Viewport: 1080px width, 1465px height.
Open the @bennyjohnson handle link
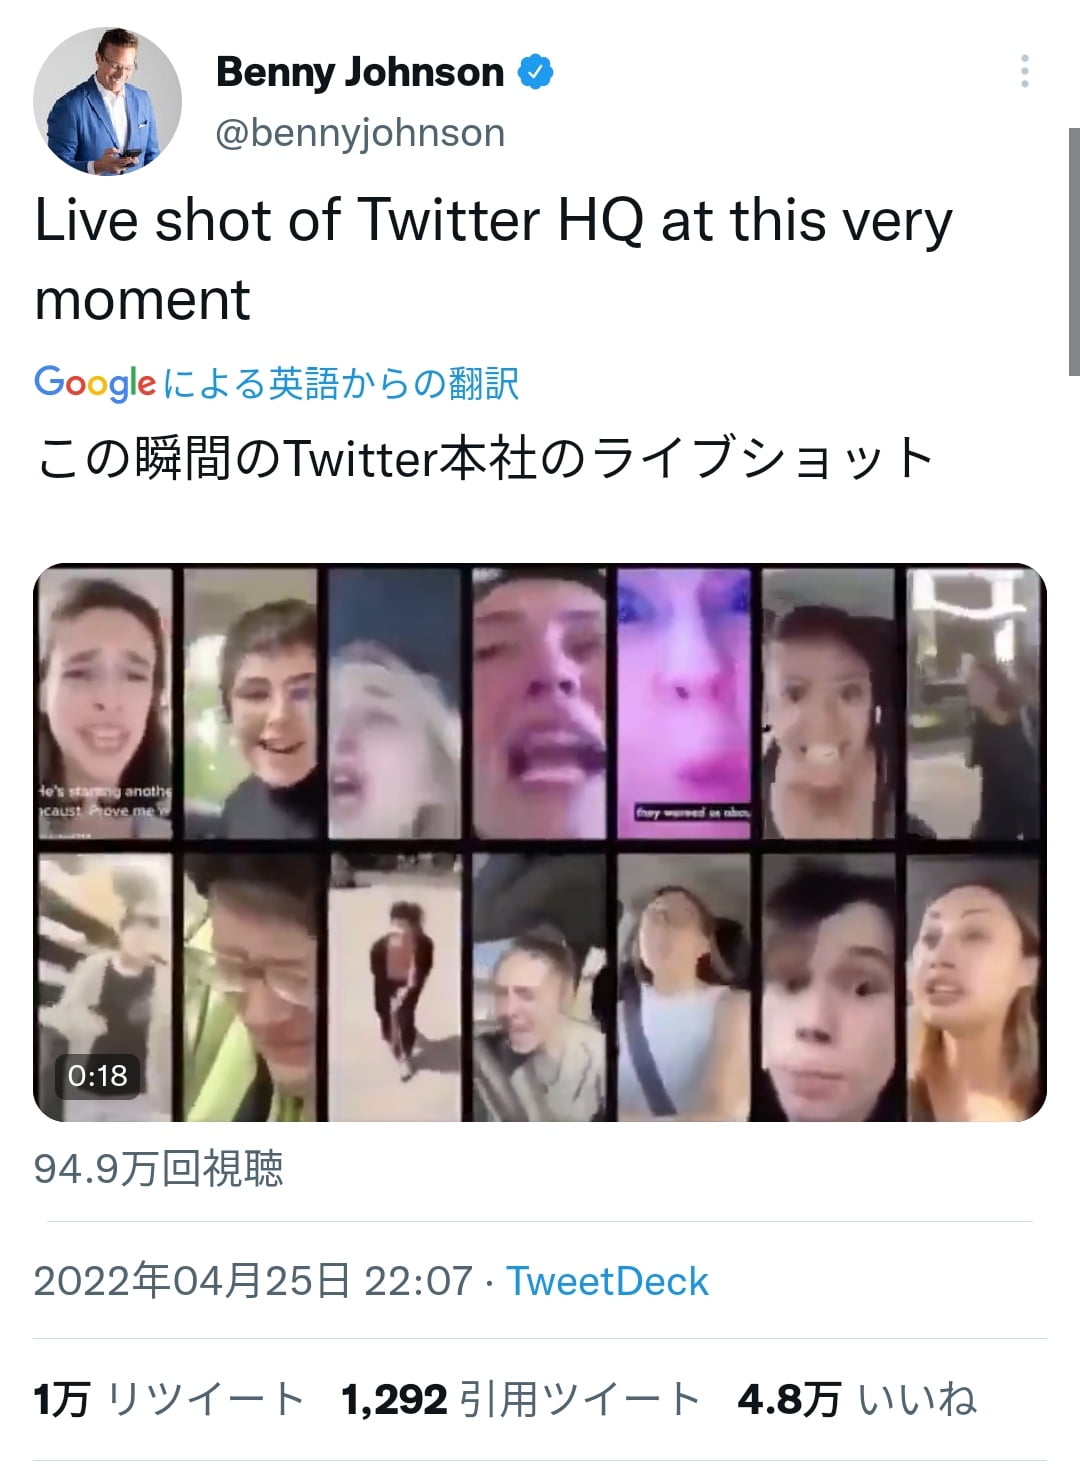pos(360,133)
